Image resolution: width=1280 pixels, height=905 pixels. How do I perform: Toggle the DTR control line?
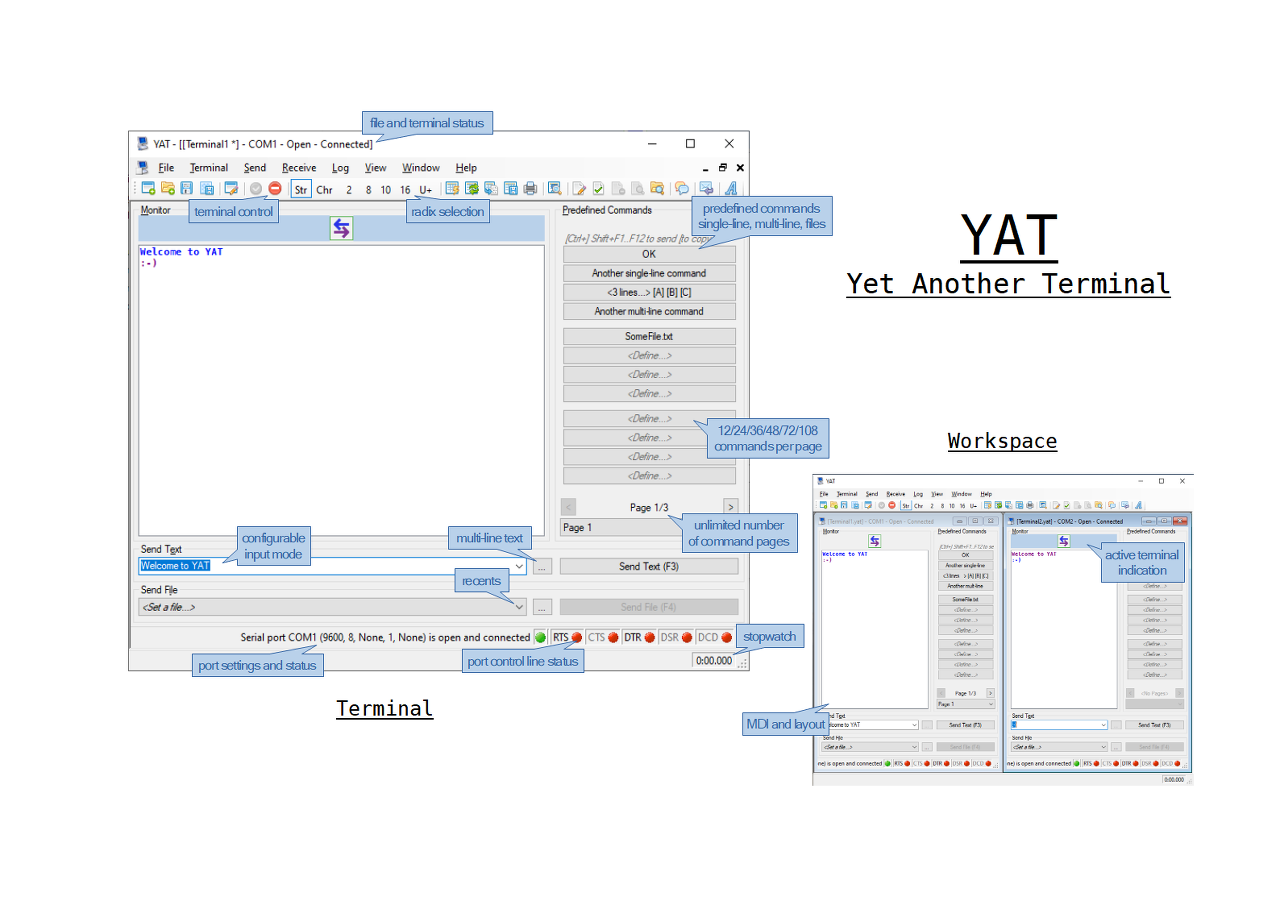coord(638,637)
